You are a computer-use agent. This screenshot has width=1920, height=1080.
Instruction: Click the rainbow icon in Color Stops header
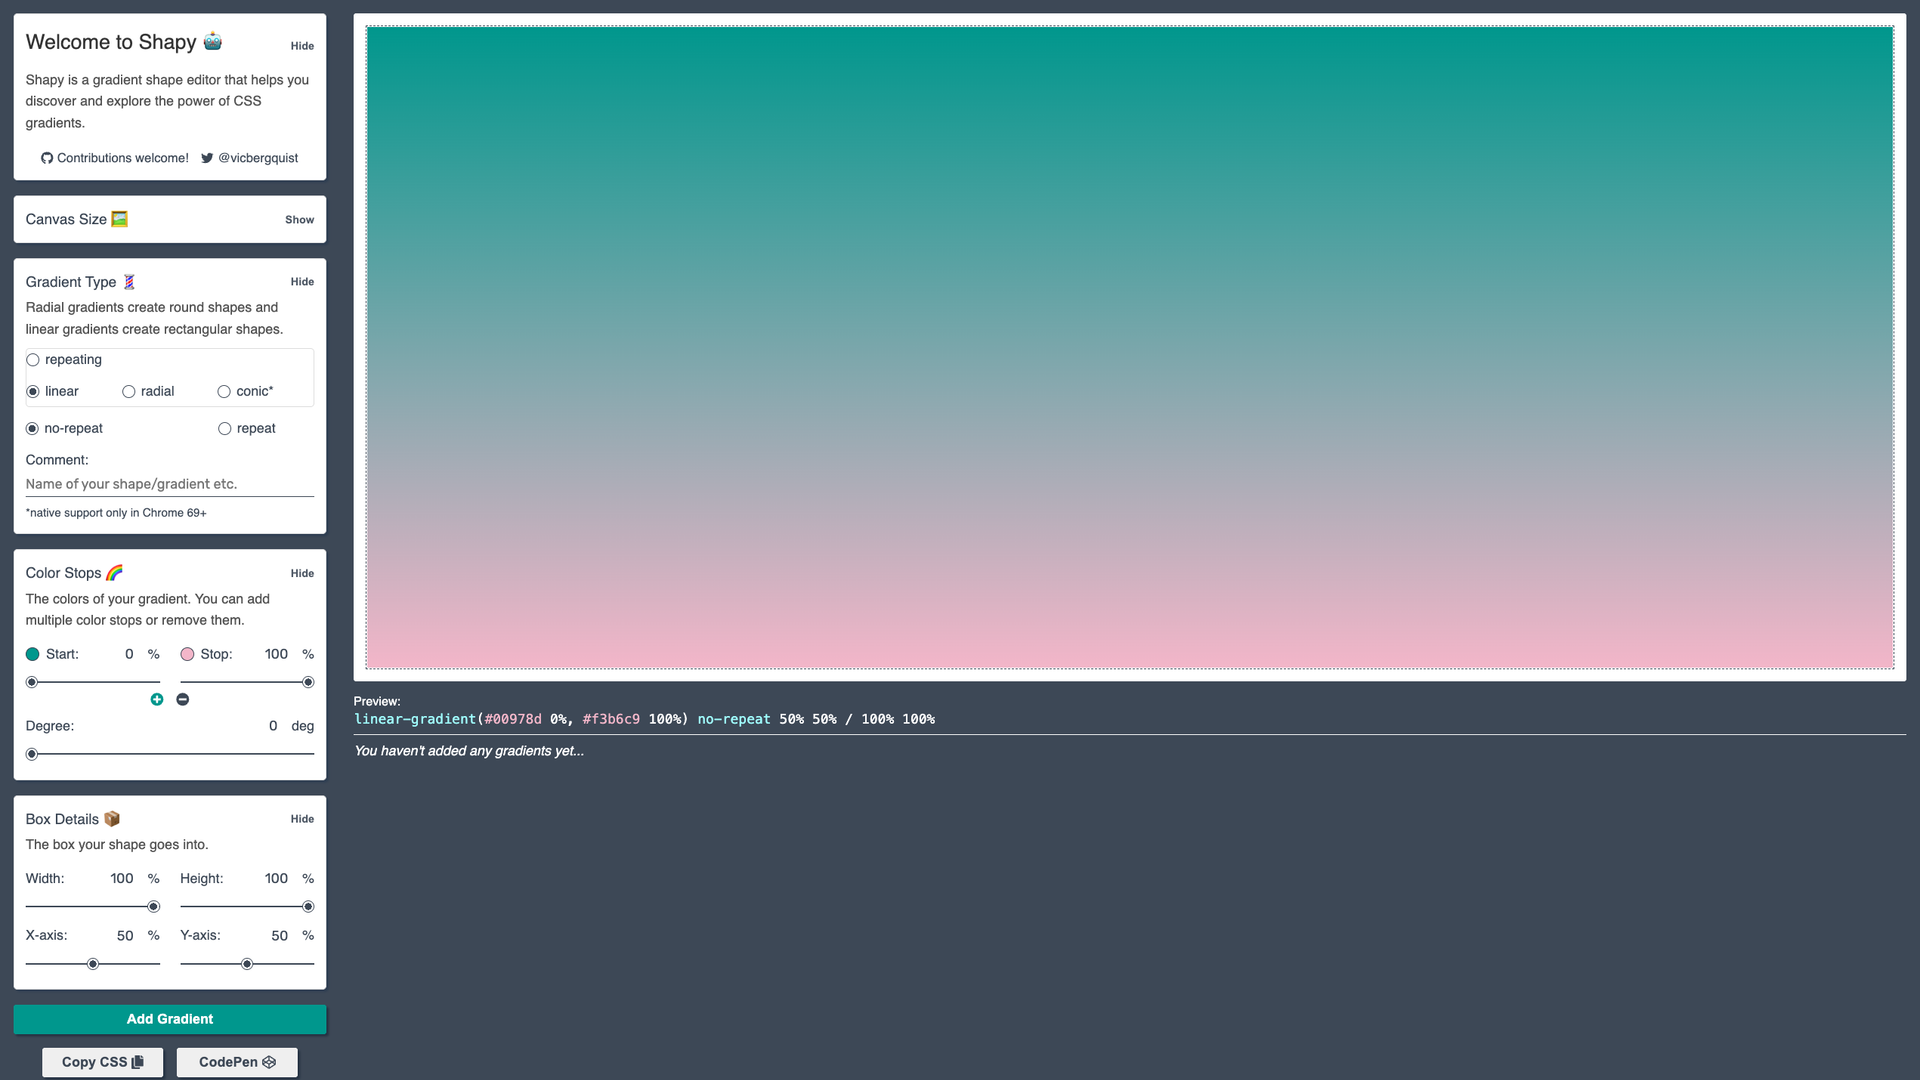[x=113, y=572]
